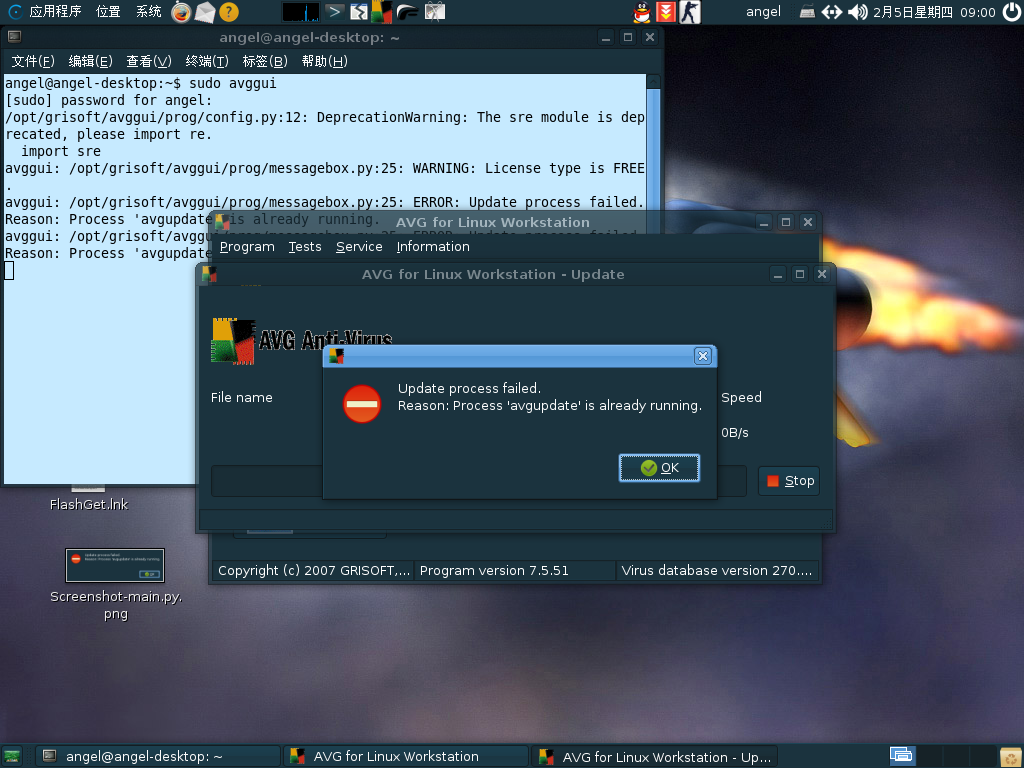The height and width of the screenshot is (768, 1024).
Task: Open the trash icon in bottom panel
Action: pos(1011,756)
